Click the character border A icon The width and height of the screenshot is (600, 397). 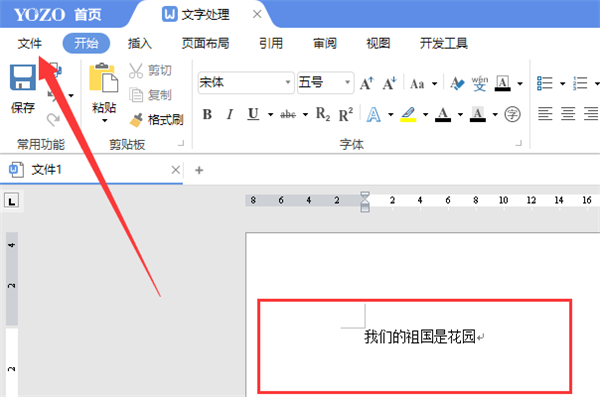click(502, 83)
